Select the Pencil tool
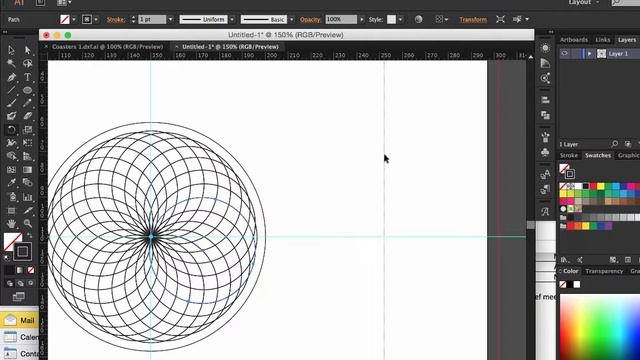The image size is (640, 360). coord(27,103)
